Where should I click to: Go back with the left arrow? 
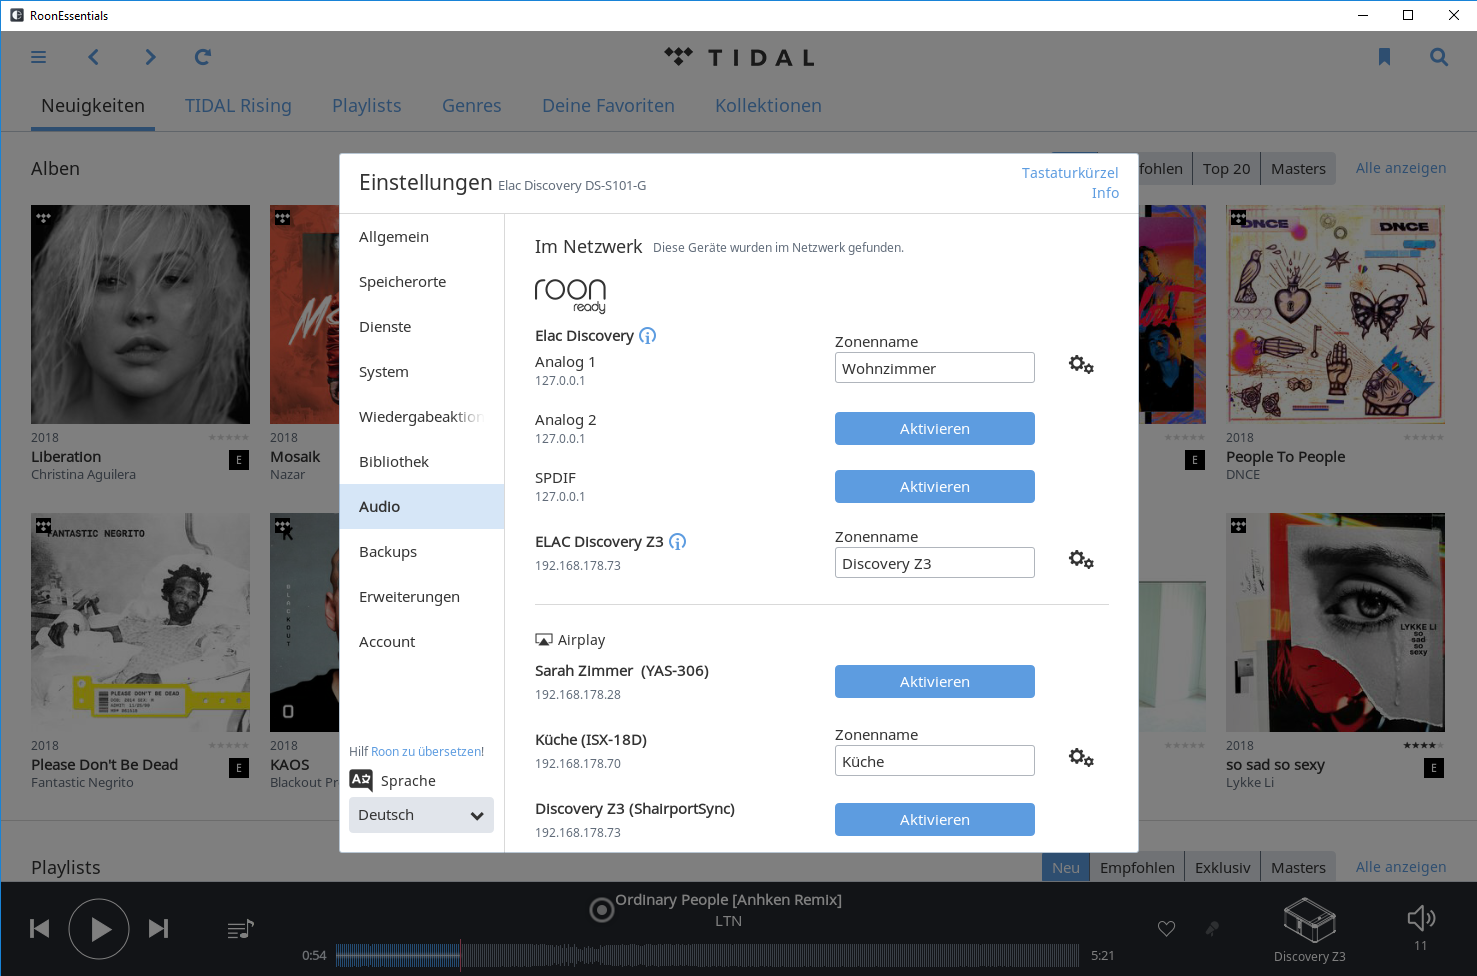(94, 57)
